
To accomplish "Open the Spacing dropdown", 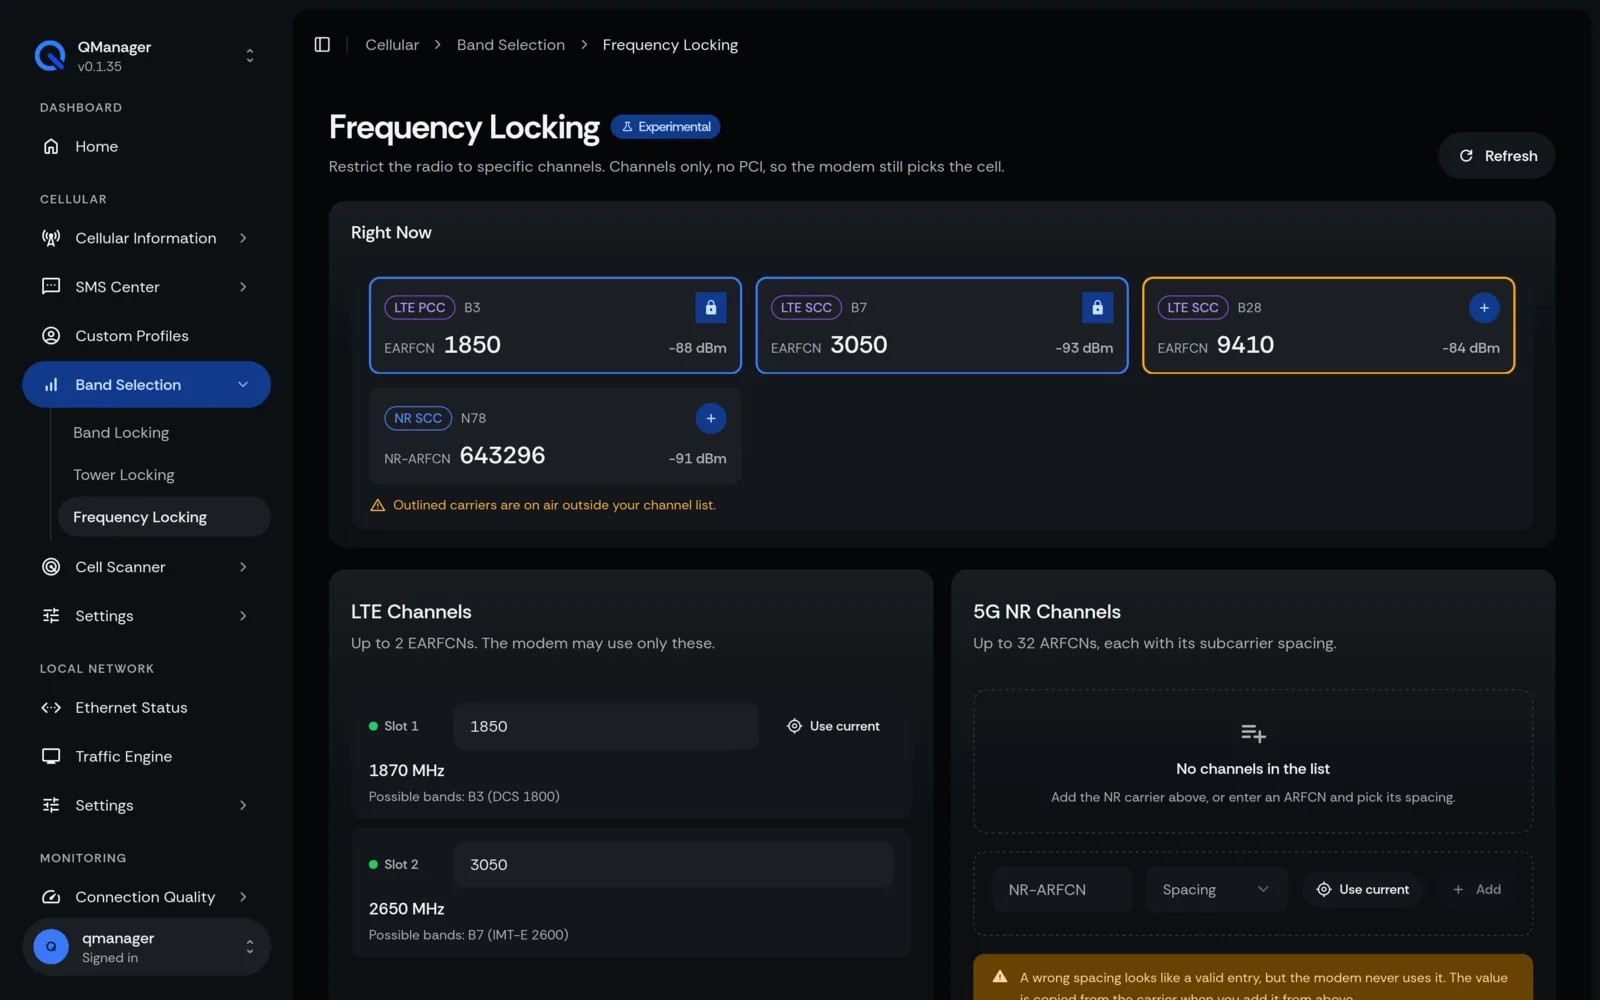I will point(1216,890).
